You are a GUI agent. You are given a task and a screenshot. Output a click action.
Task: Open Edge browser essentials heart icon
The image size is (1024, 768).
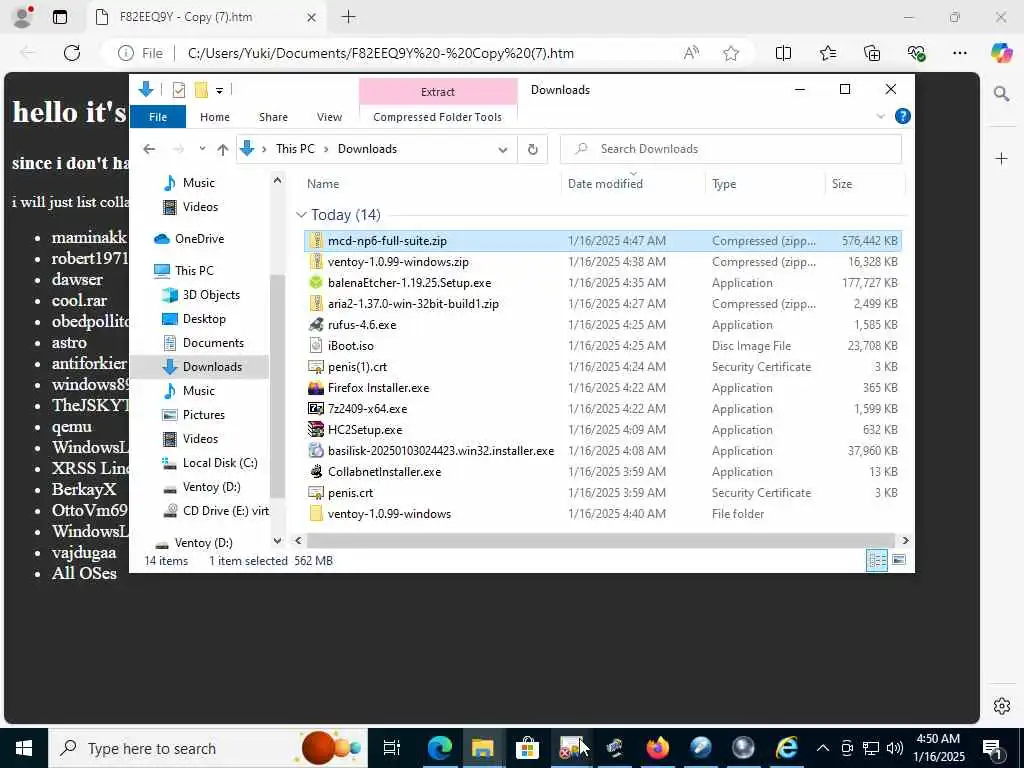(x=916, y=53)
